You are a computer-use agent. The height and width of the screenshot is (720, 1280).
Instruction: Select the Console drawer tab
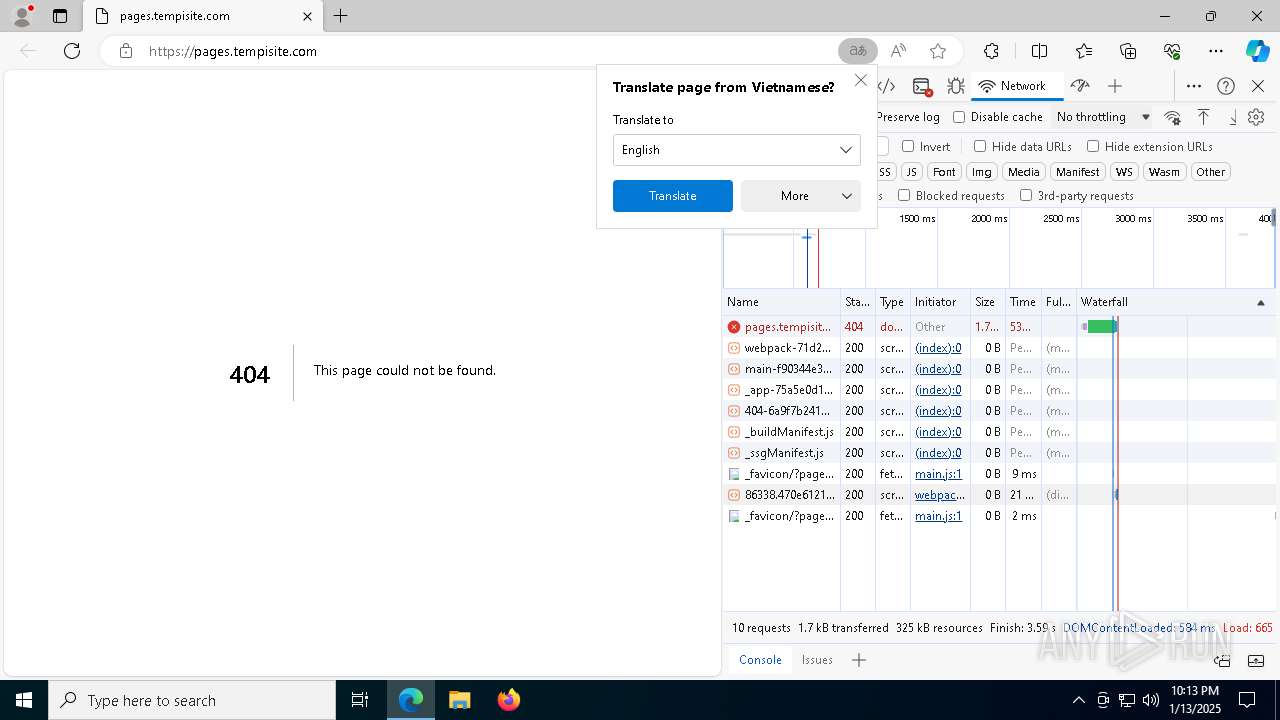pyautogui.click(x=760, y=660)
